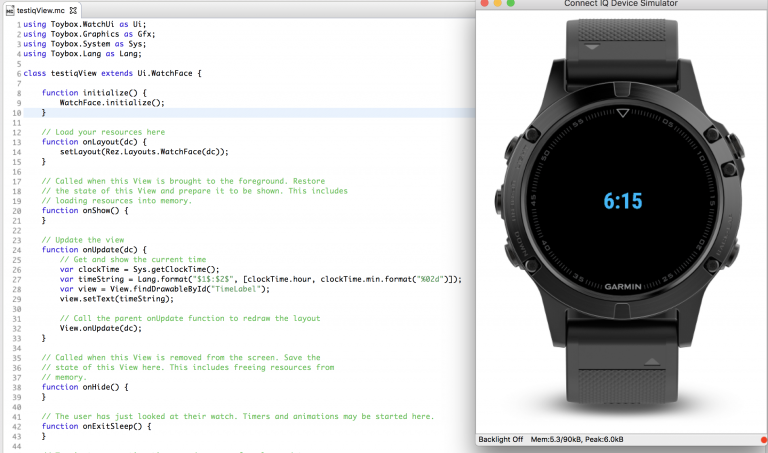Viewport: 768px width, 453px height.
Task: Place cursor on 'using Toybox.System as Sys;' line
Action: click(85, 44)
